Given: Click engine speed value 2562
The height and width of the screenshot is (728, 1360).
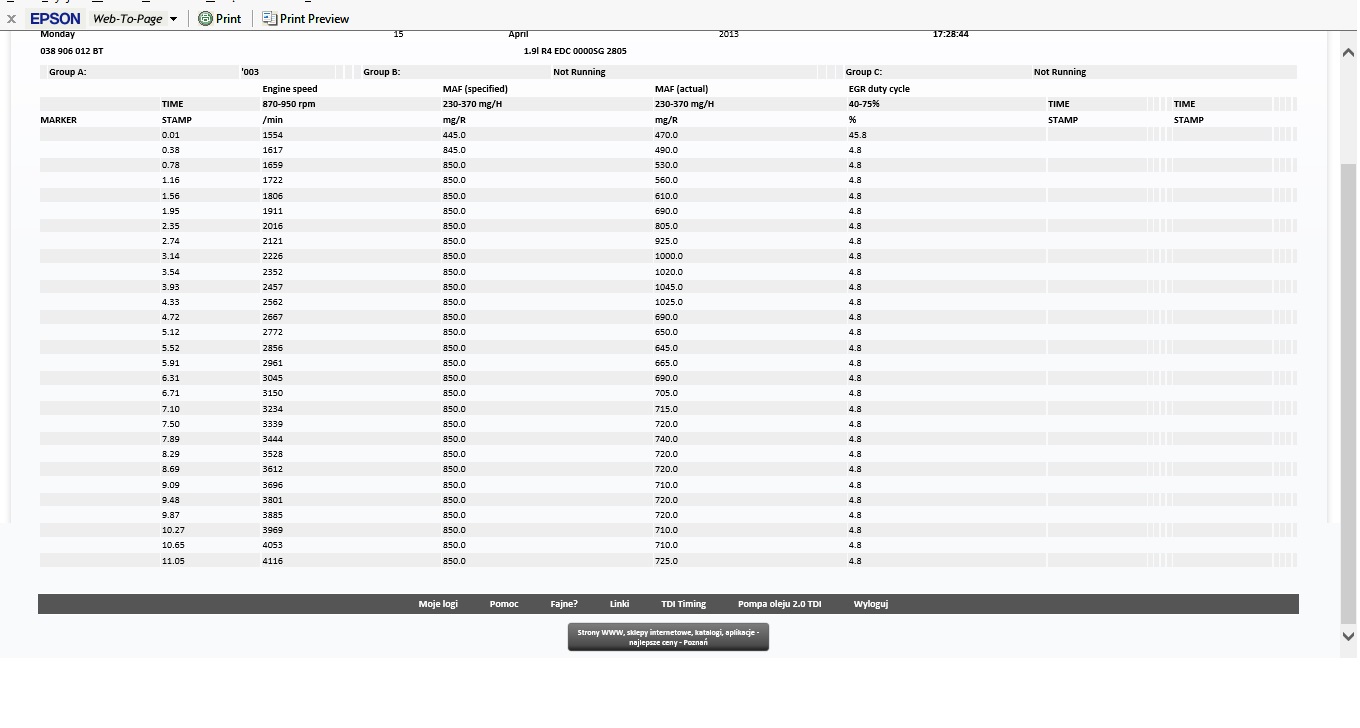Looking at the screenshot, I should click(x=272, y=302).
